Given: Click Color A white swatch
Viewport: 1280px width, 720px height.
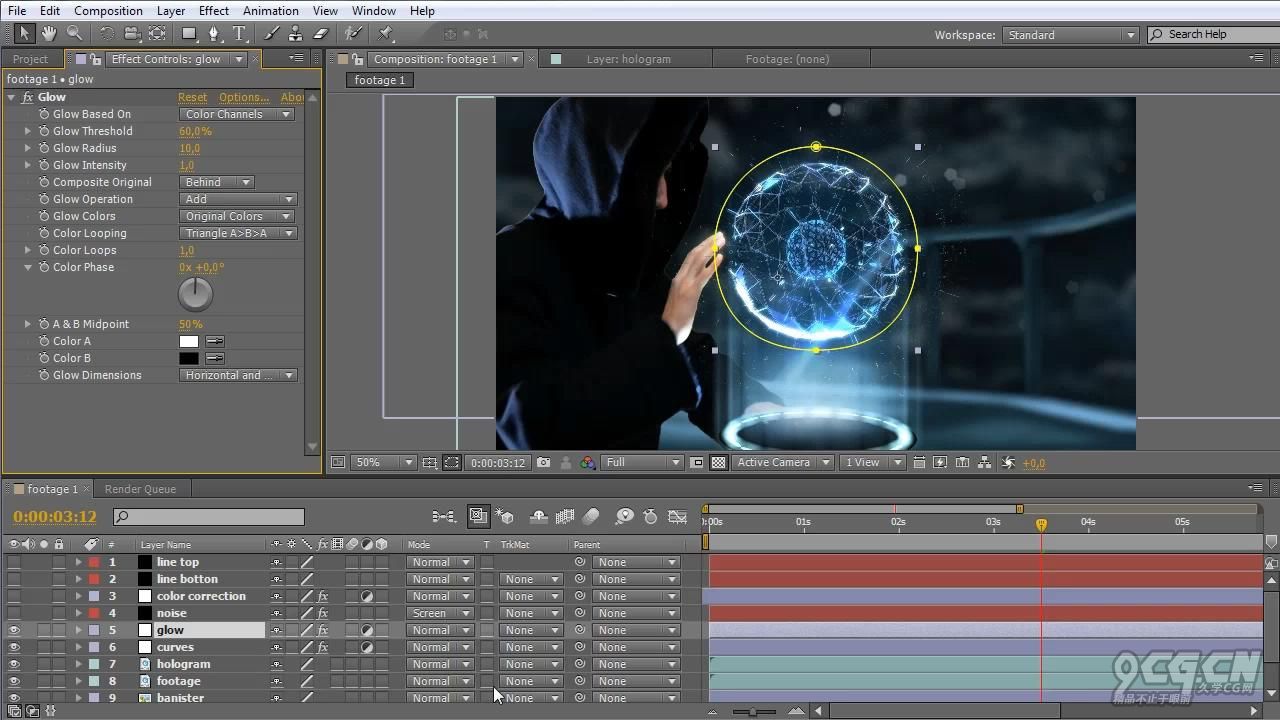Looking at the screenshot, I should (x=189, y=341).
